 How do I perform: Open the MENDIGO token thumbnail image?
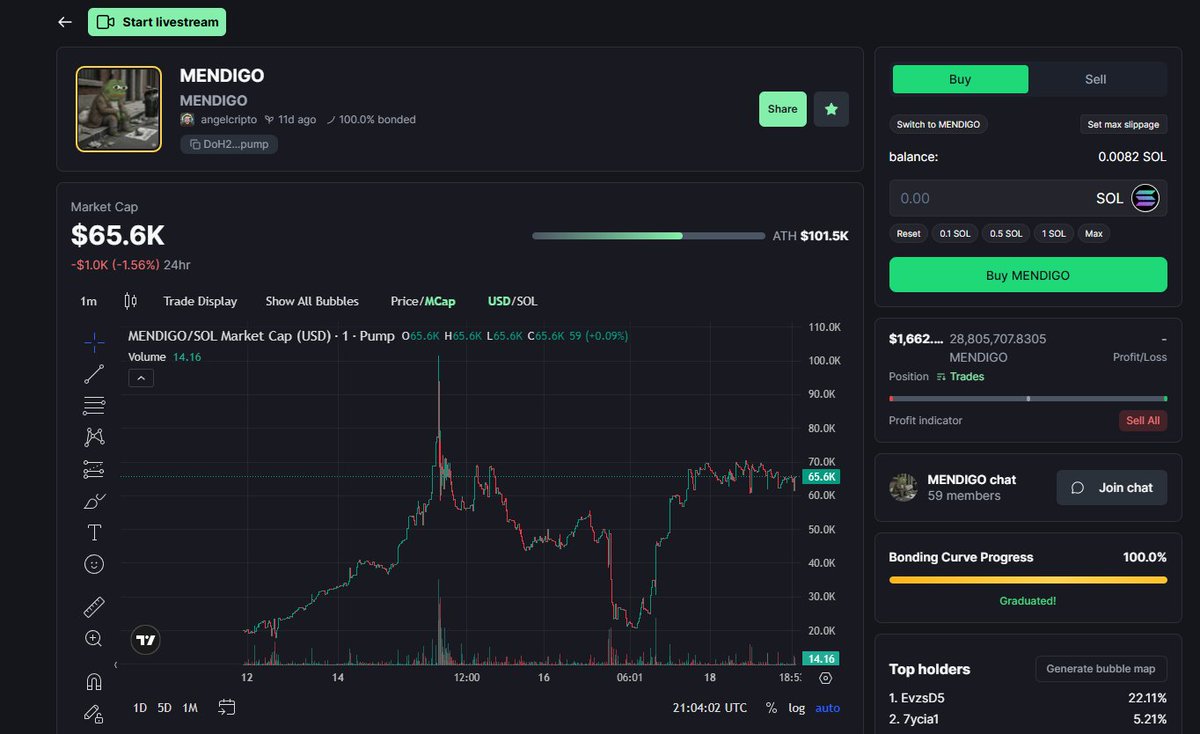119,109
